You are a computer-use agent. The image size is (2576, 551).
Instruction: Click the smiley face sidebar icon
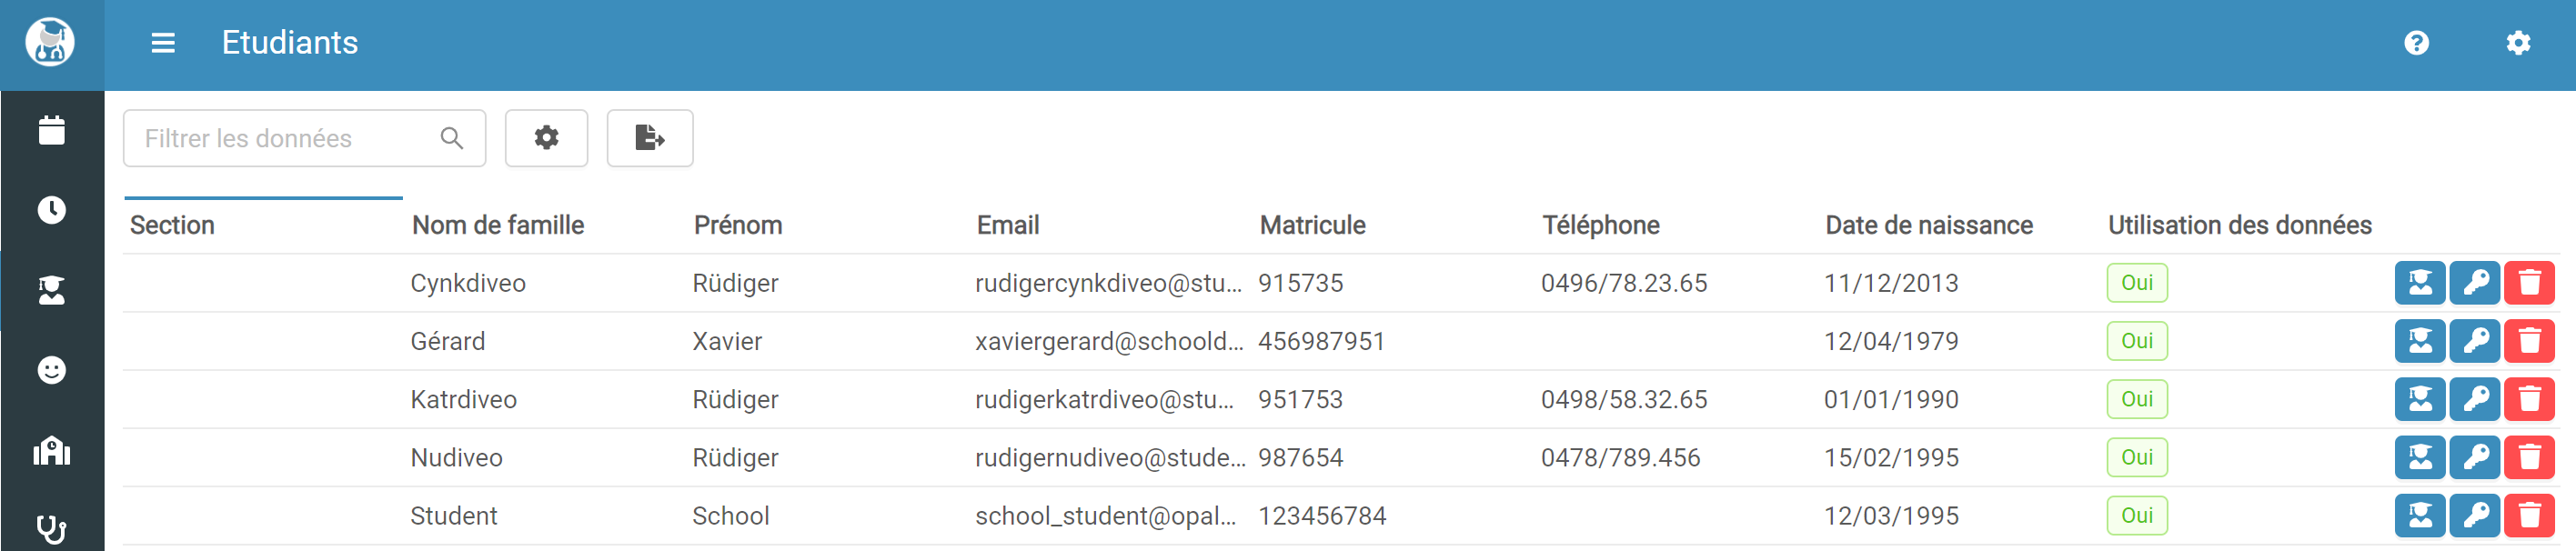[52, 370]
